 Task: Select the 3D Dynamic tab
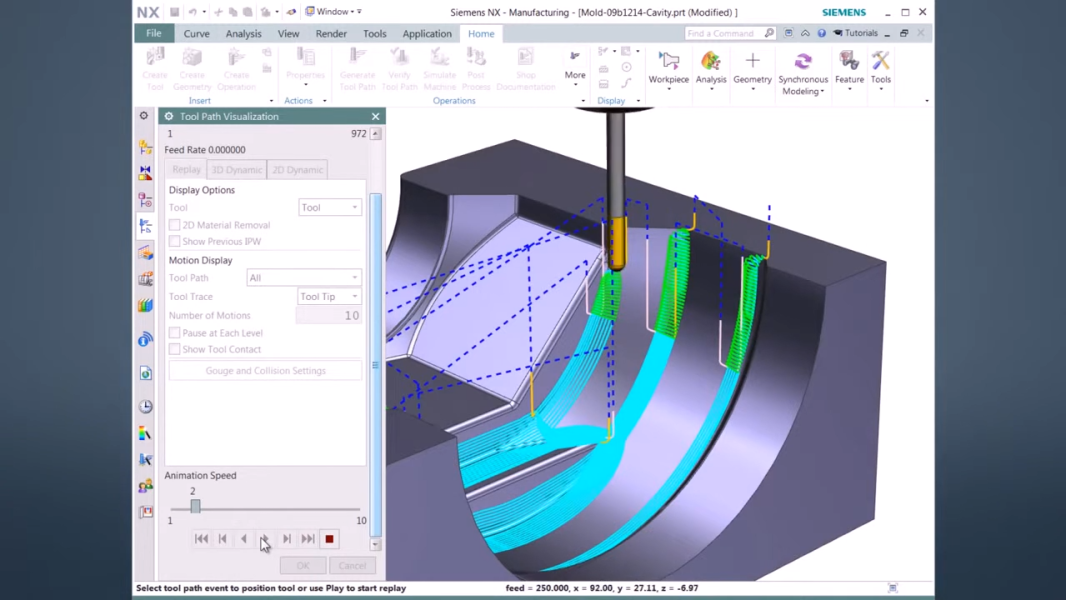pyautogui.click(x=236, y=170)
